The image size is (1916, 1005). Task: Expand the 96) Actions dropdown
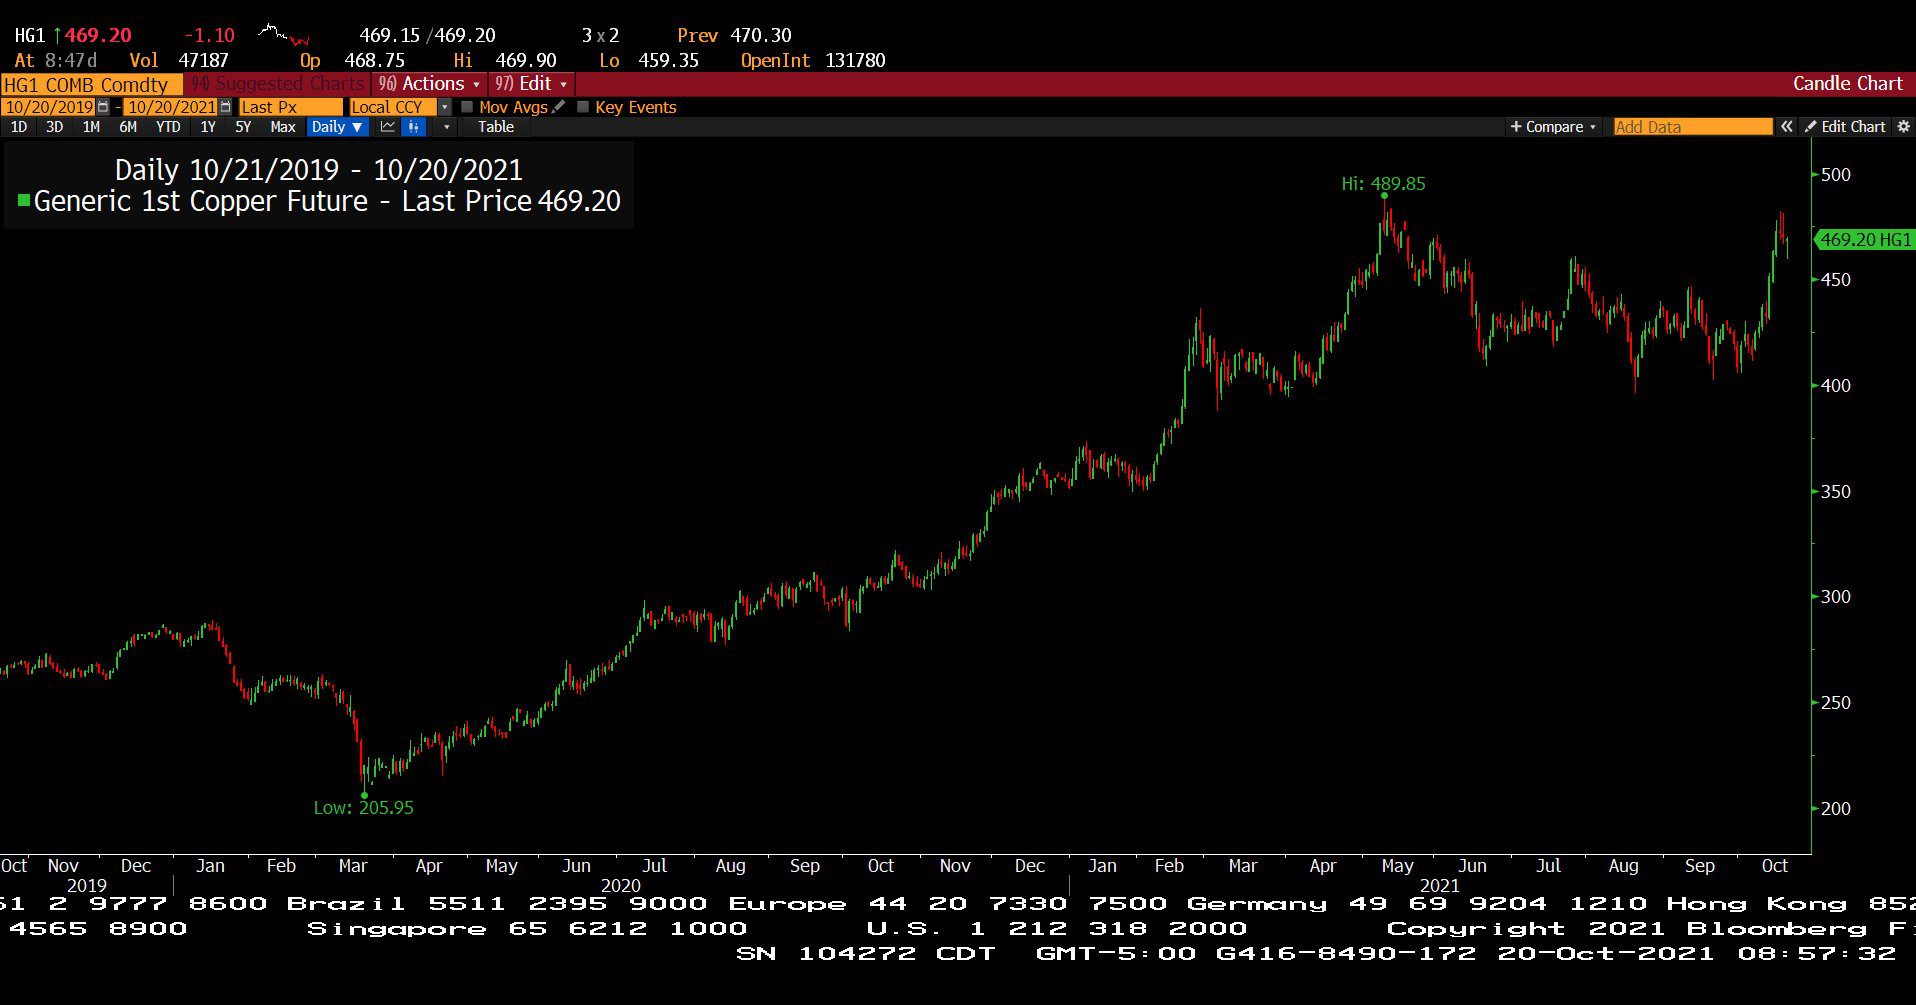coord(430,84)
